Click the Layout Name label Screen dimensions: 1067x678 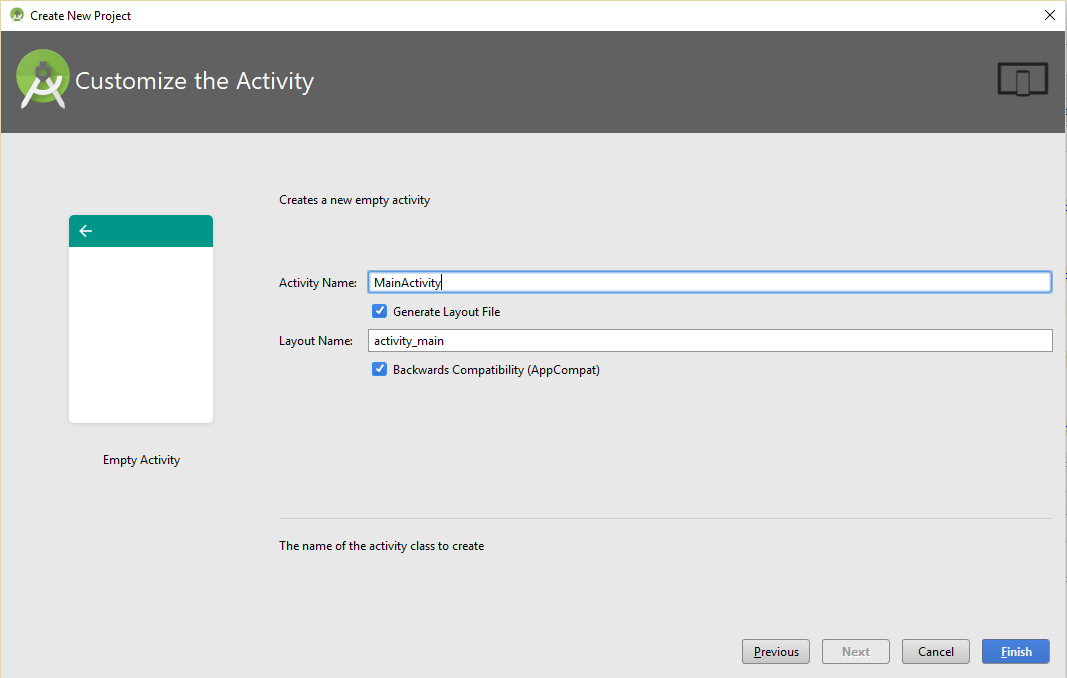[315, 340]
